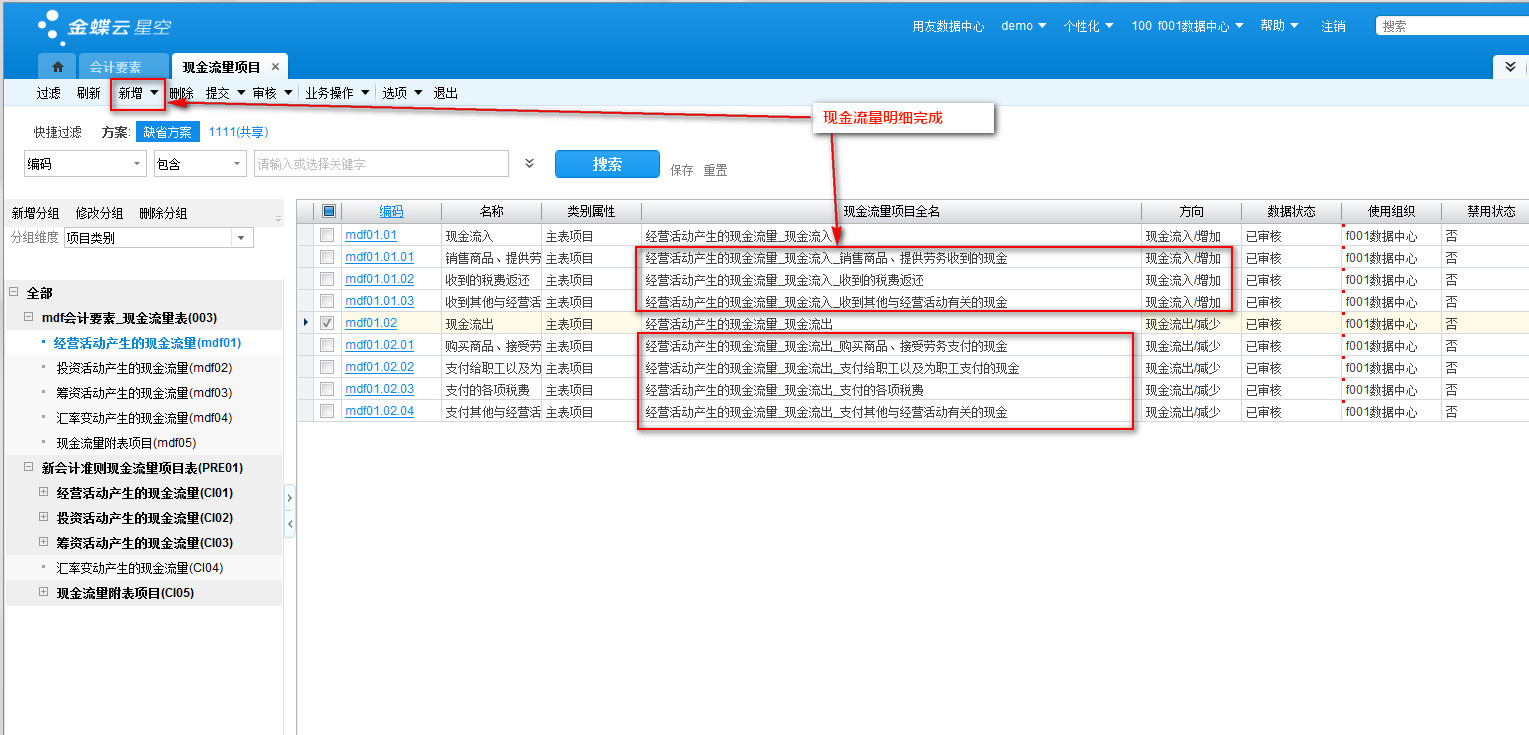
Task: Open the mdf01.01.02 code link
Action: click(379, 279)
